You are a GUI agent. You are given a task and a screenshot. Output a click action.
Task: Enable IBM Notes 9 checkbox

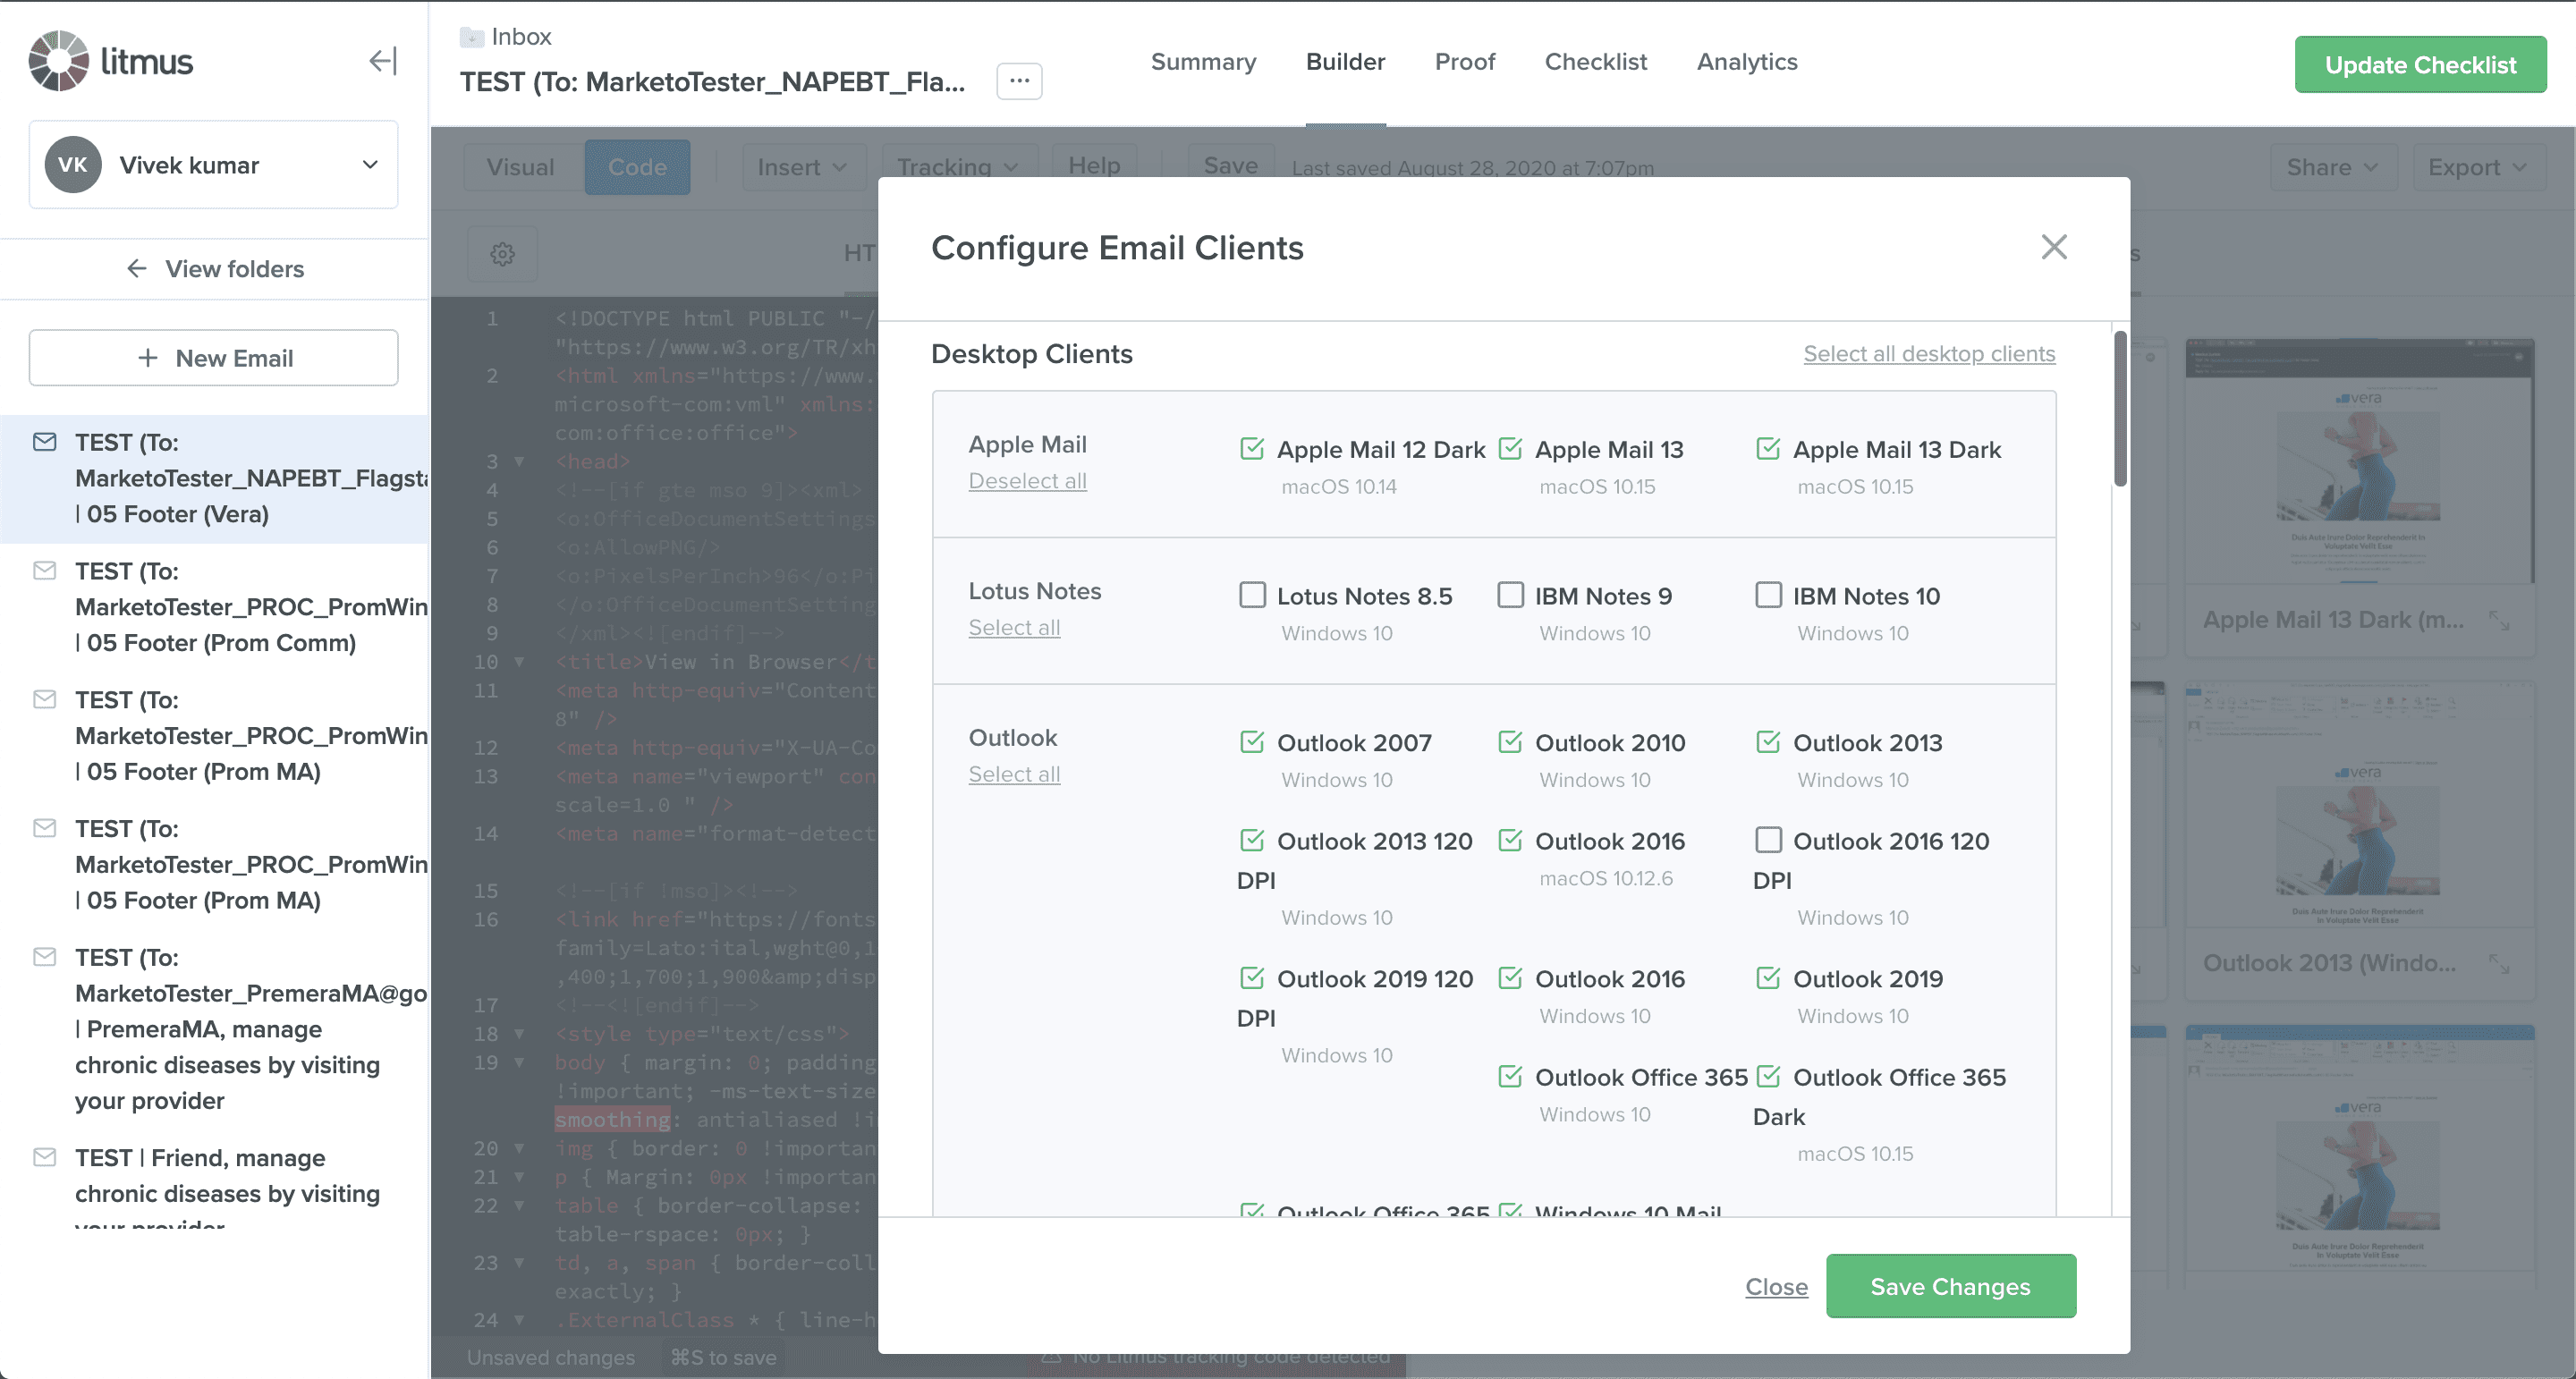point(1510,595)
